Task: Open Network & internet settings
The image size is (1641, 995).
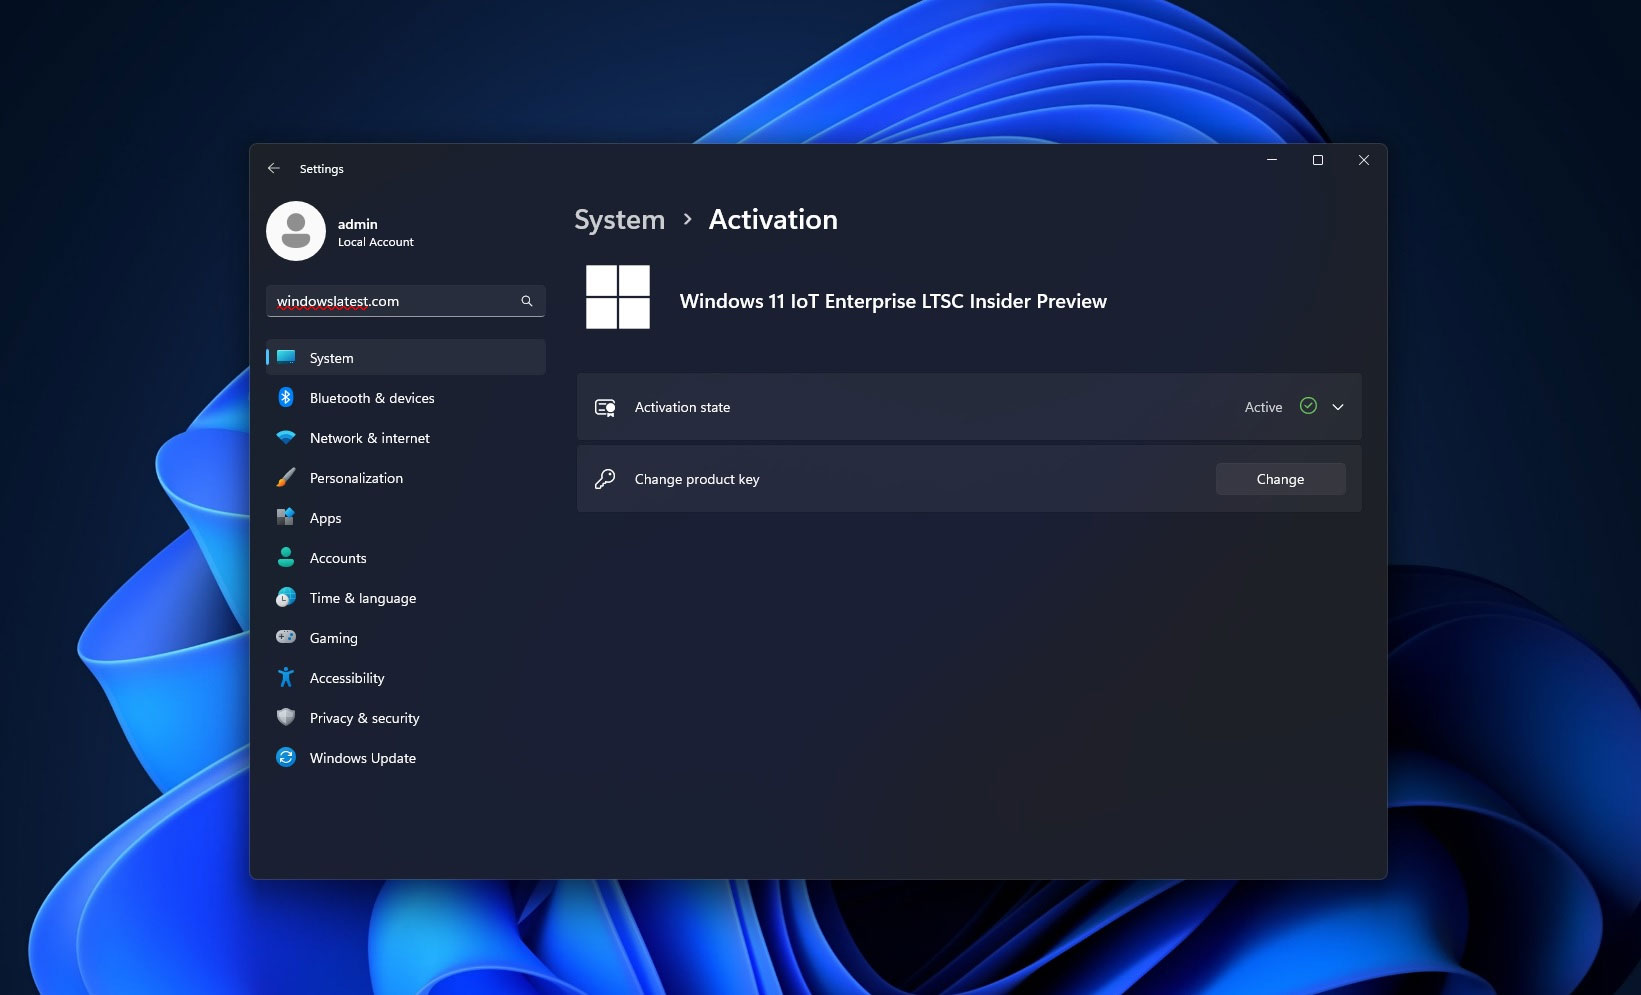Action: coord(369,438)
